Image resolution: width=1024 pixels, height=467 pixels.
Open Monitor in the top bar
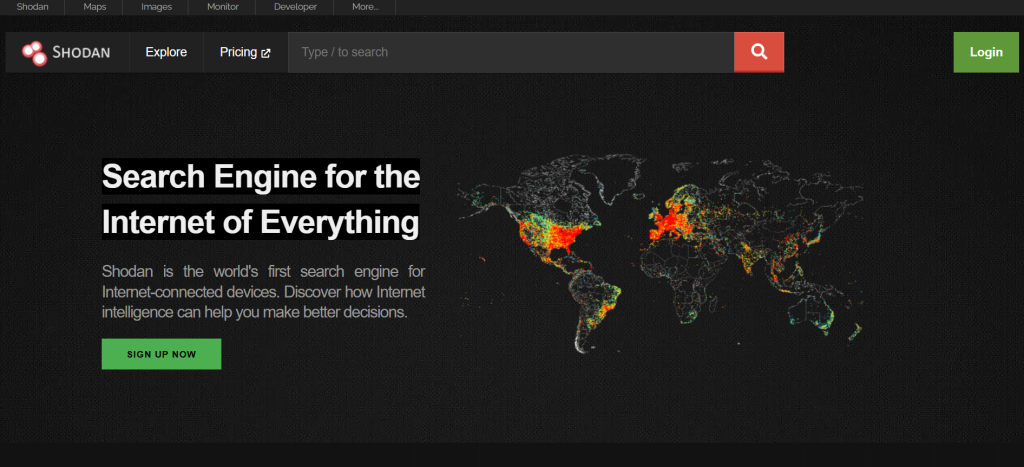tap(223, 7)
